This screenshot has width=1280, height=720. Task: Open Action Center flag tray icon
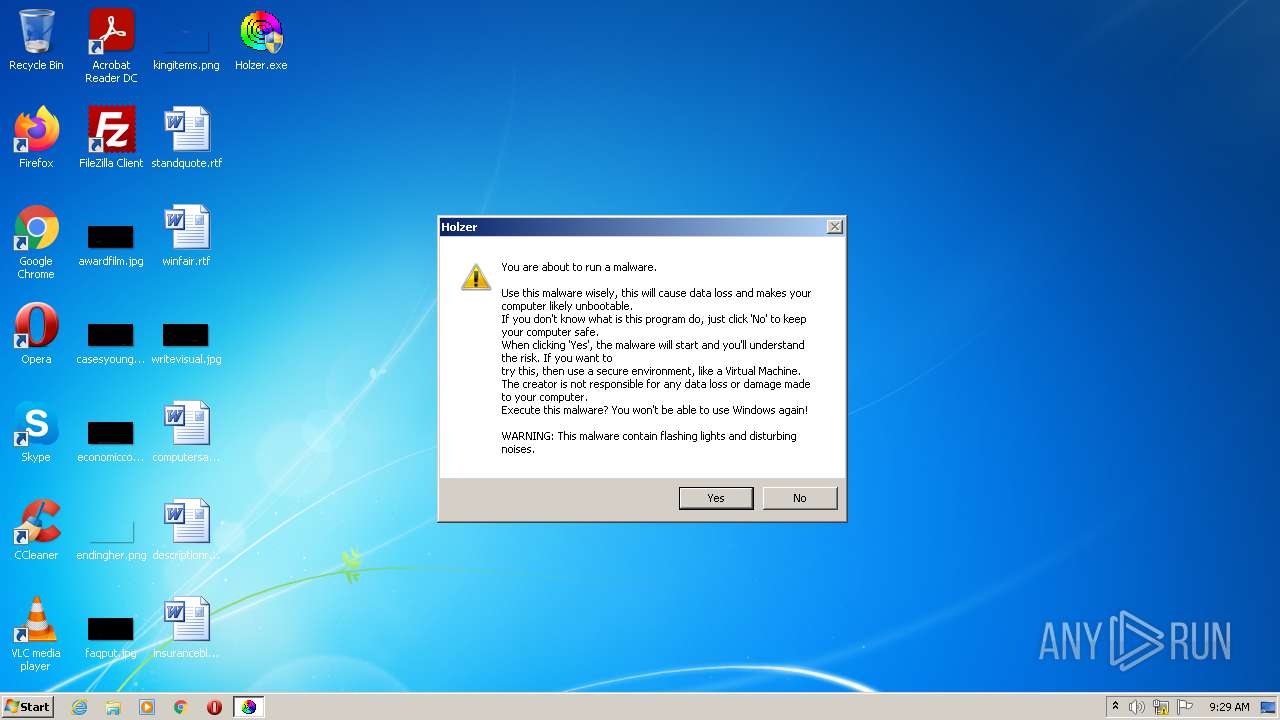coord(1185,707)
